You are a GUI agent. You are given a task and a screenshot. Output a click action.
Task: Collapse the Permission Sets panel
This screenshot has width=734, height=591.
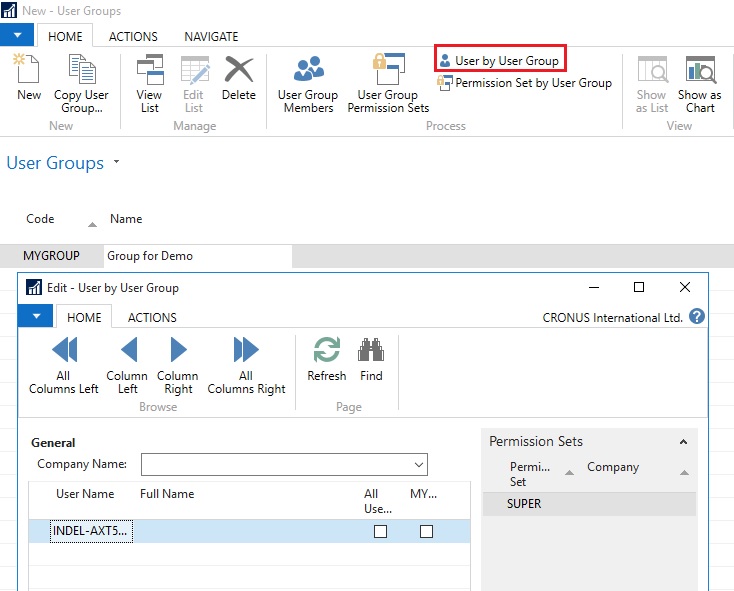click(x=684, y=442)
